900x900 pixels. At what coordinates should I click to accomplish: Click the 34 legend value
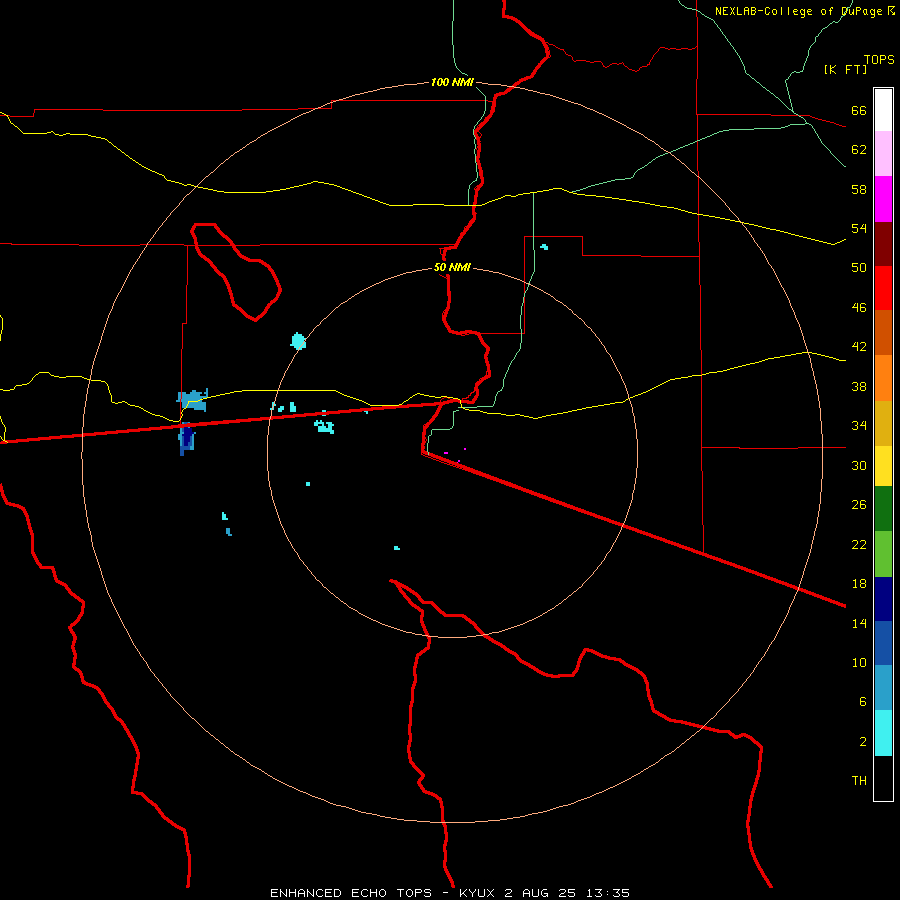point(859,425)
